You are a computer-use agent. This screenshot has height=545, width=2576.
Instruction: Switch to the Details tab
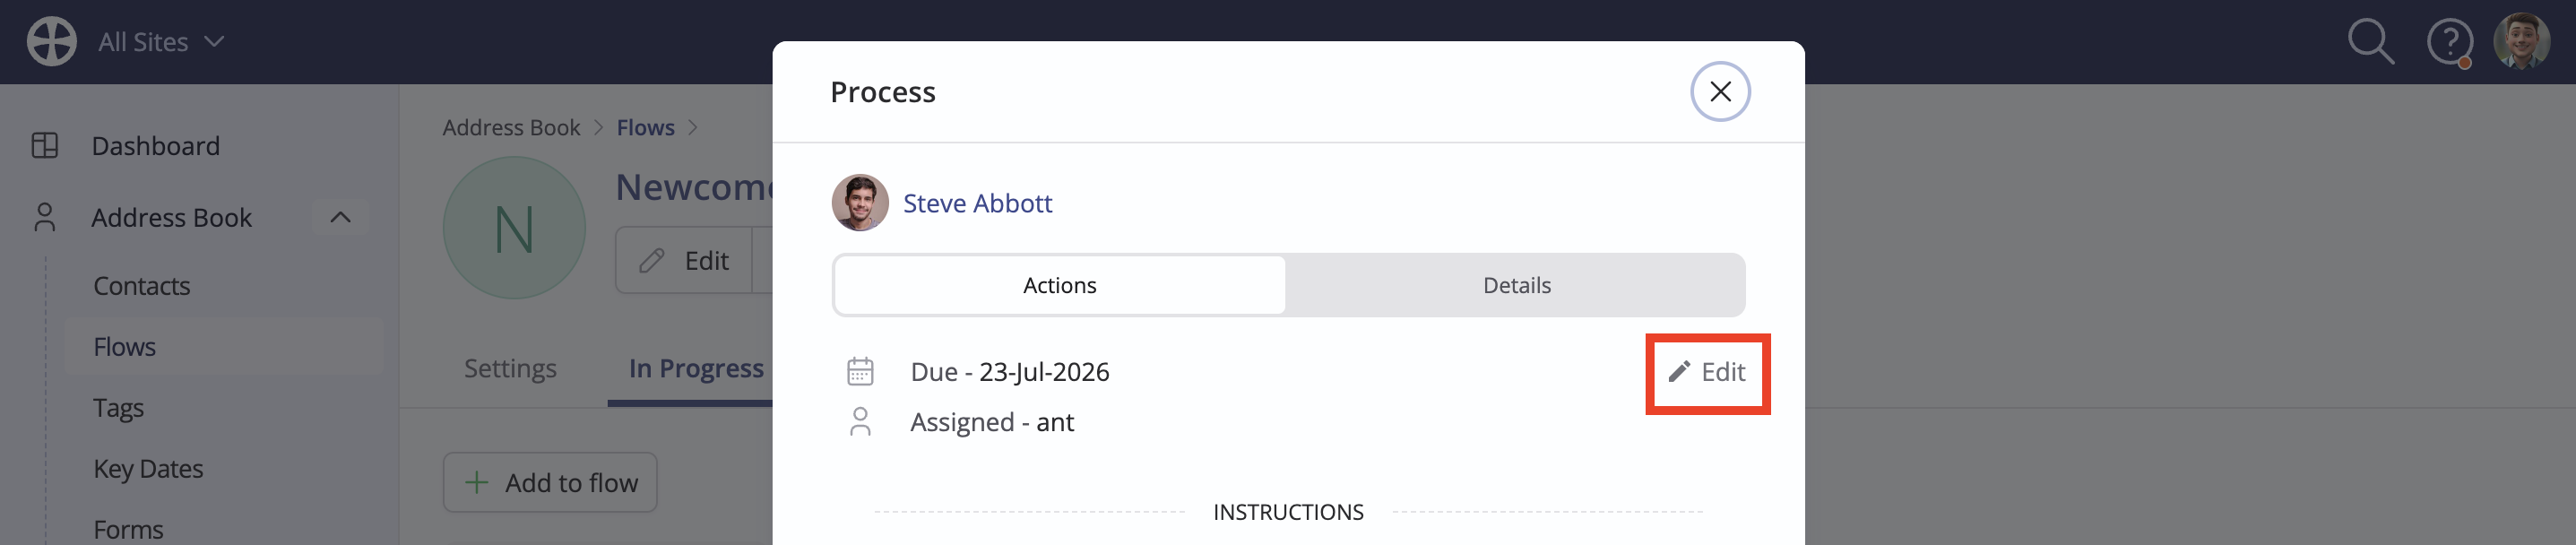pos(1516,285)
